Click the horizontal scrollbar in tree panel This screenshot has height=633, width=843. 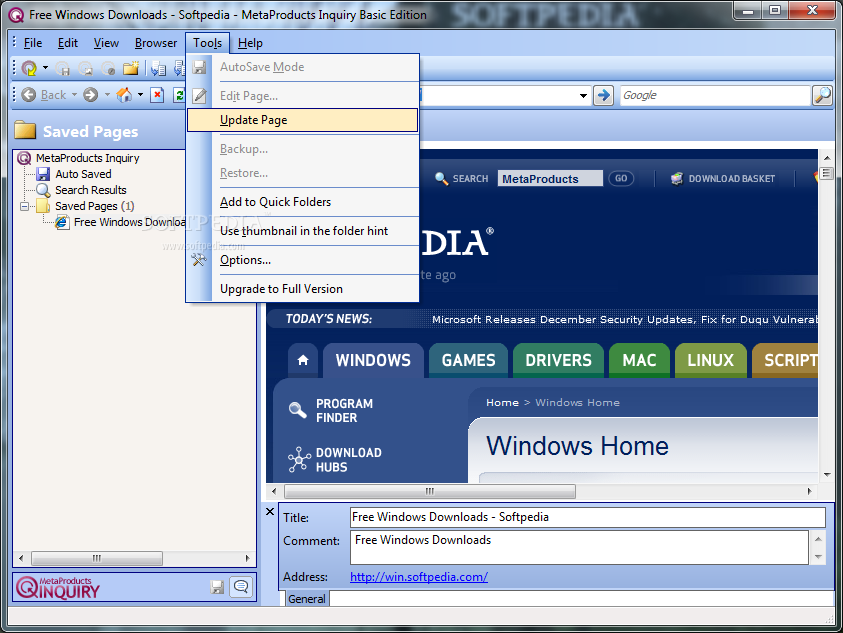coord(97,558)
